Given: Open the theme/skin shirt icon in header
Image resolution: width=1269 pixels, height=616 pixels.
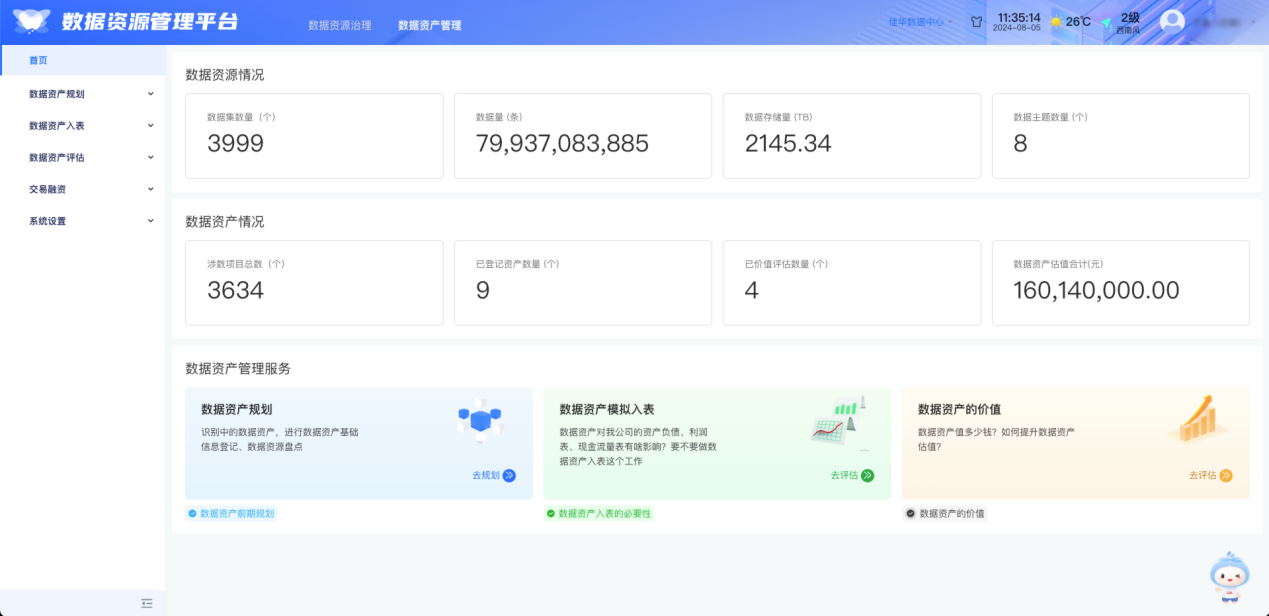Looking at the screenshot, I should tap(975, 20).
